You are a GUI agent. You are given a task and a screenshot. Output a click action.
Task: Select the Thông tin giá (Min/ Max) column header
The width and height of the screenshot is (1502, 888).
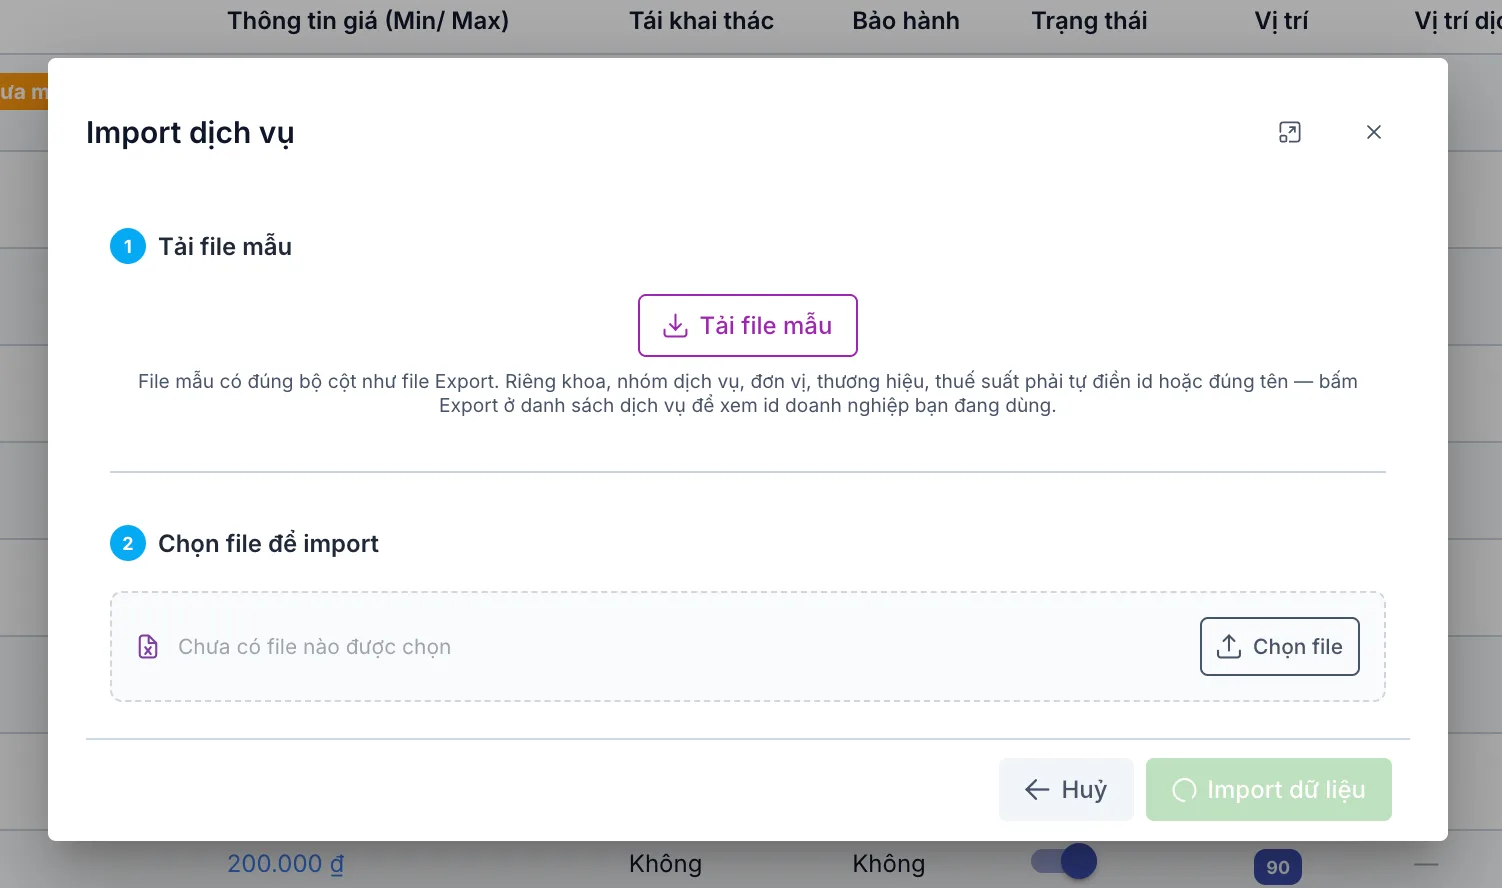tap(368, 21)
